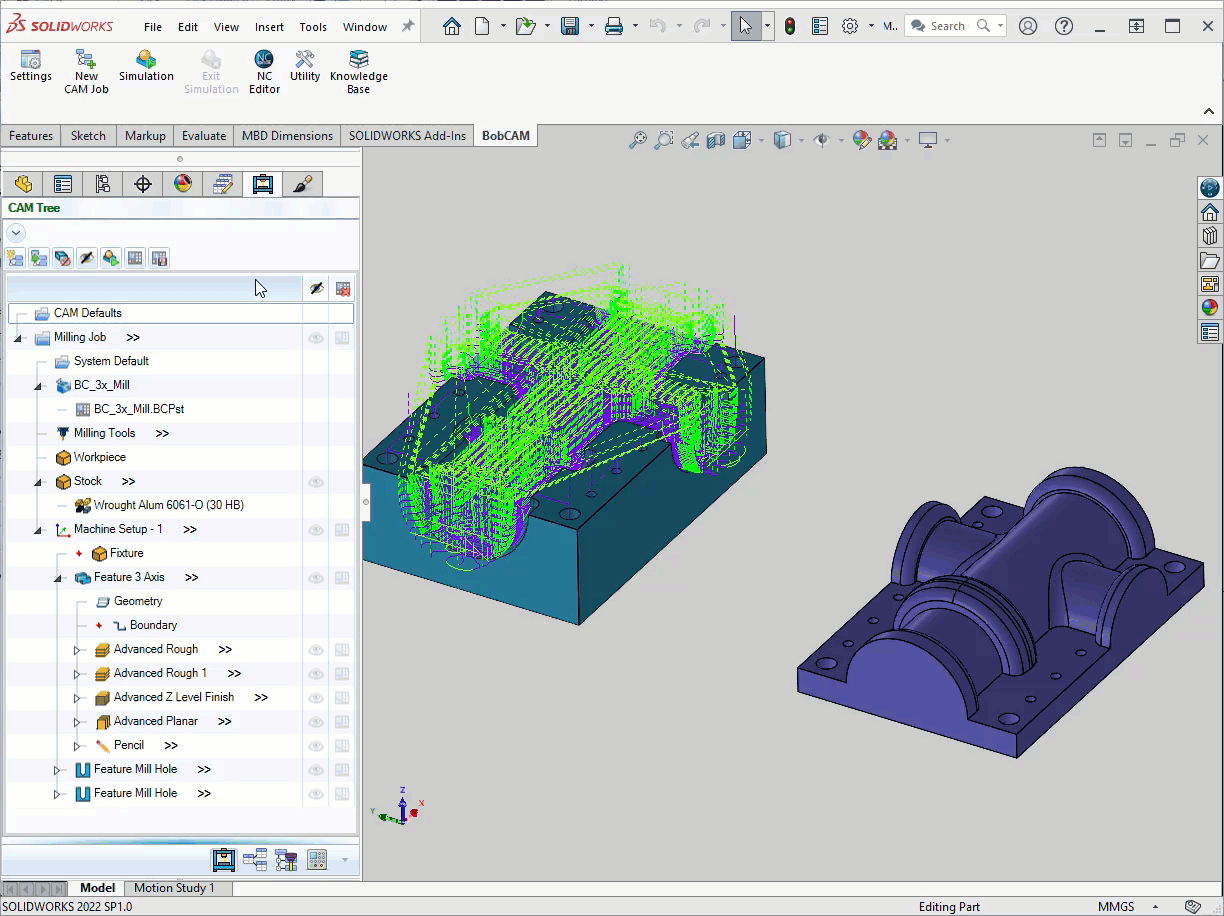
Task: Click the Help question mark button
Action: pyautogui.click(x=1064, y=27)
